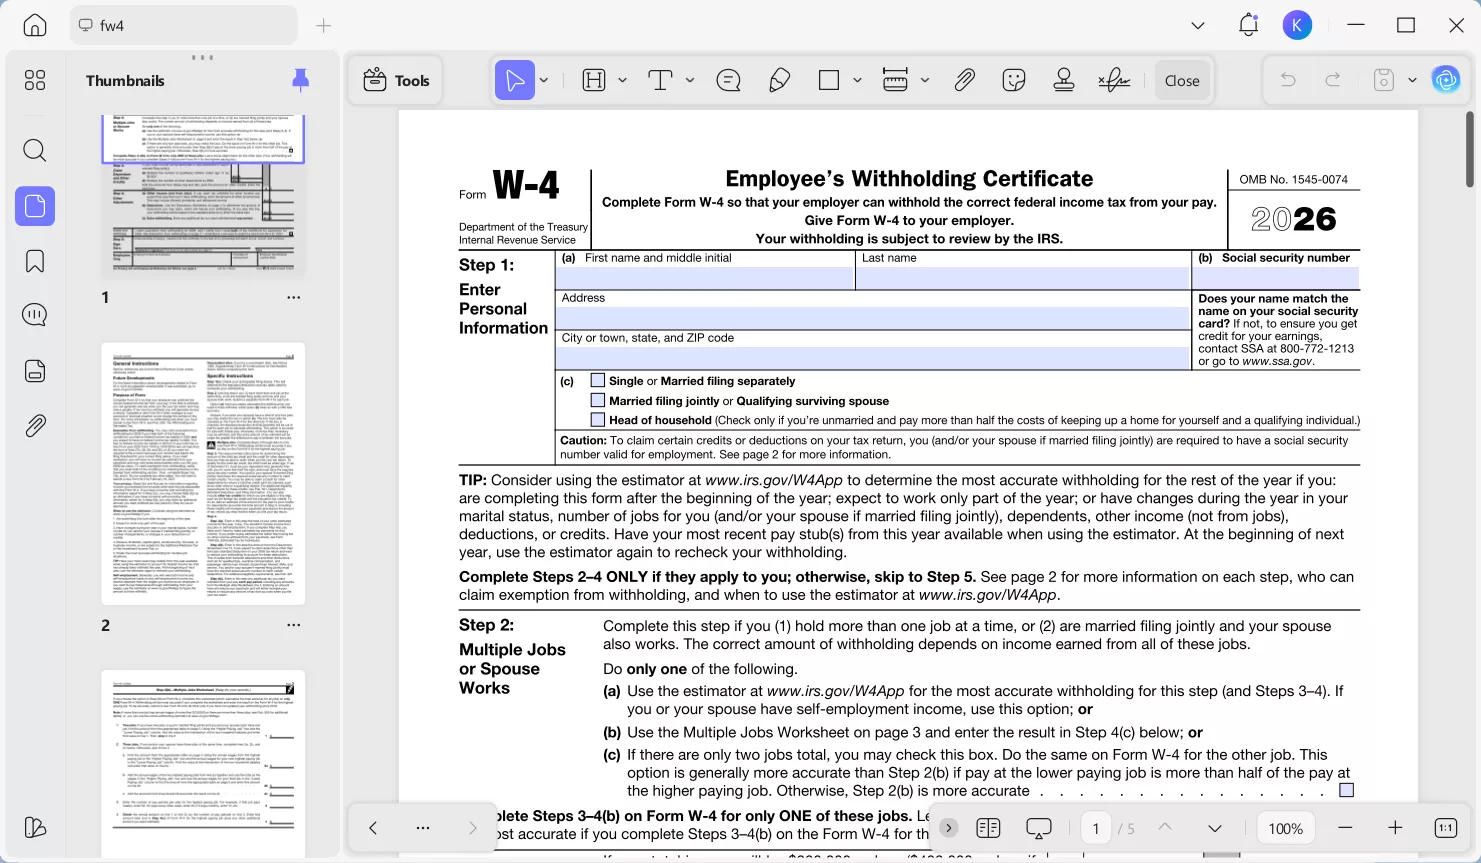Select the page 2 thumbnail
The width and height of the screenshot is (1481, 863).
pyautogui.click(x=203, y=474)
